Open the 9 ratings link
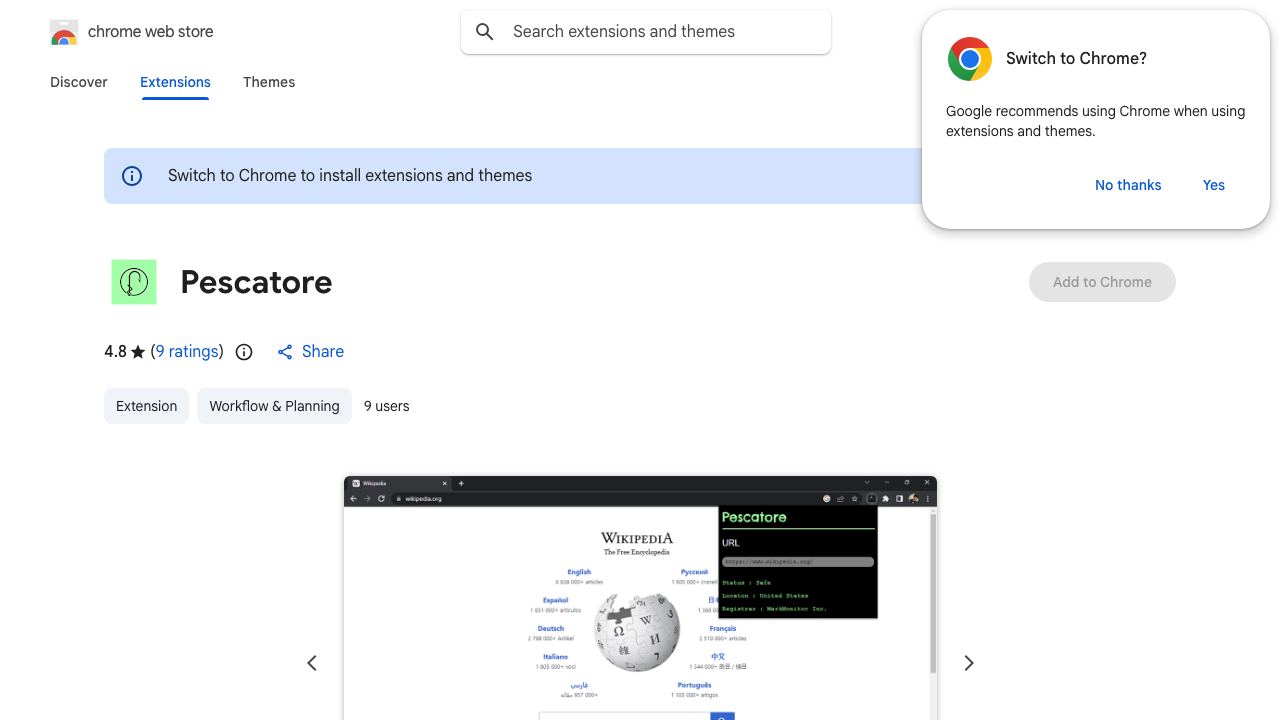1280x720 pixels. tap(187, 352)
